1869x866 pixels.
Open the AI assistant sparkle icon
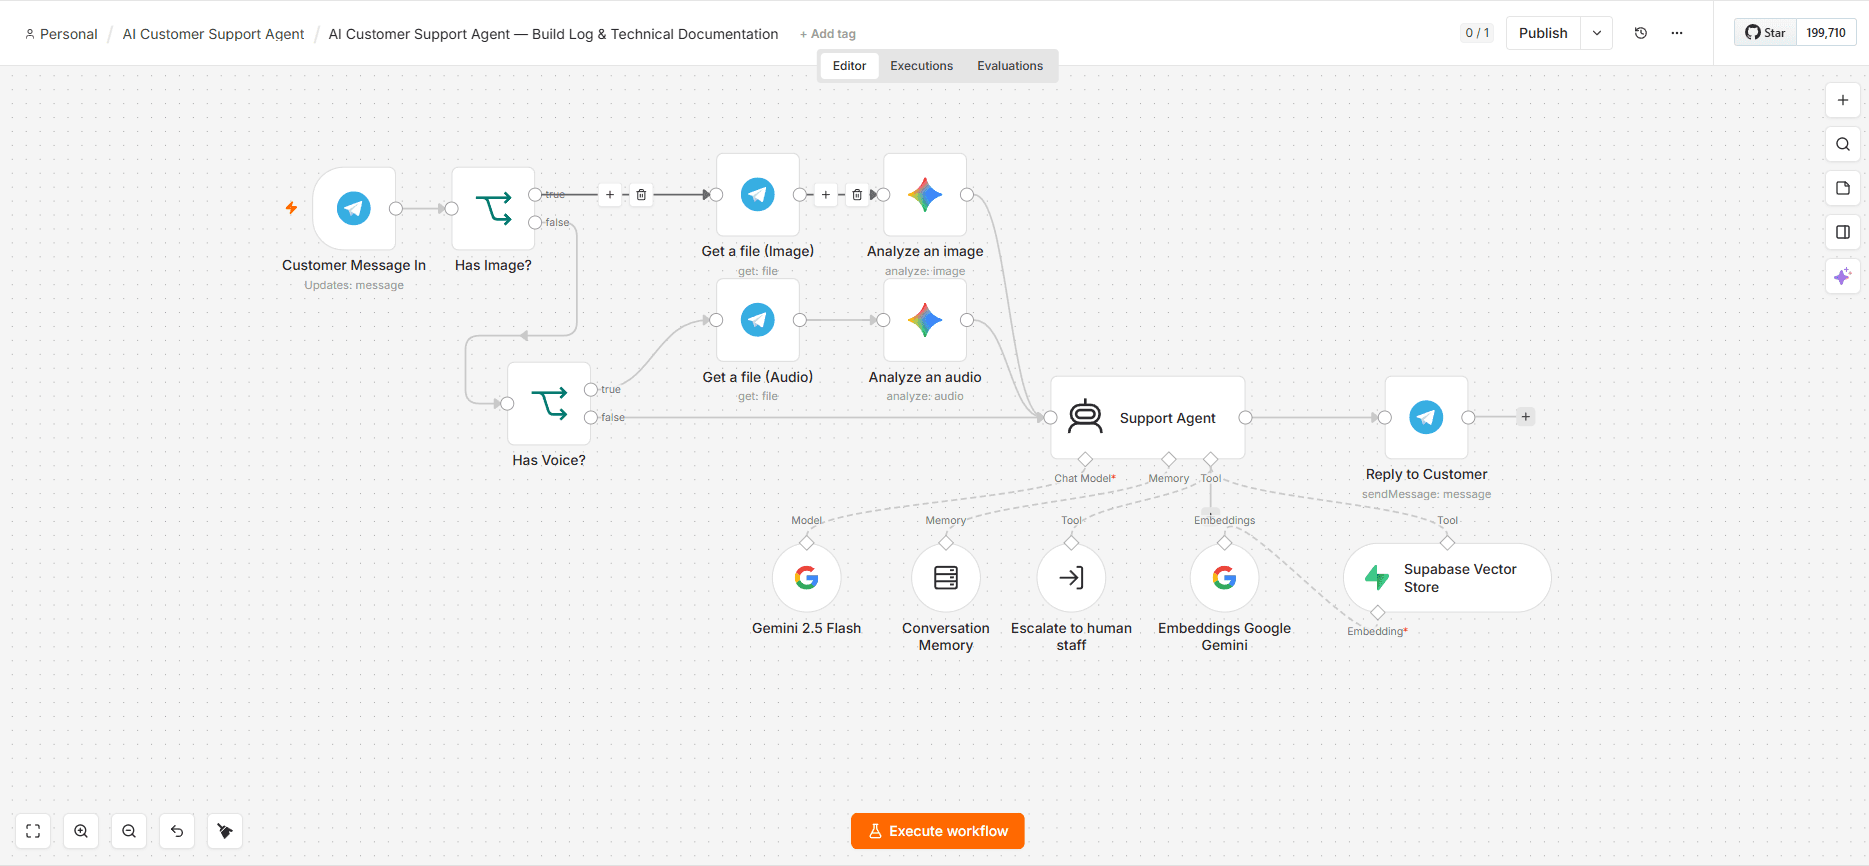1843,276
